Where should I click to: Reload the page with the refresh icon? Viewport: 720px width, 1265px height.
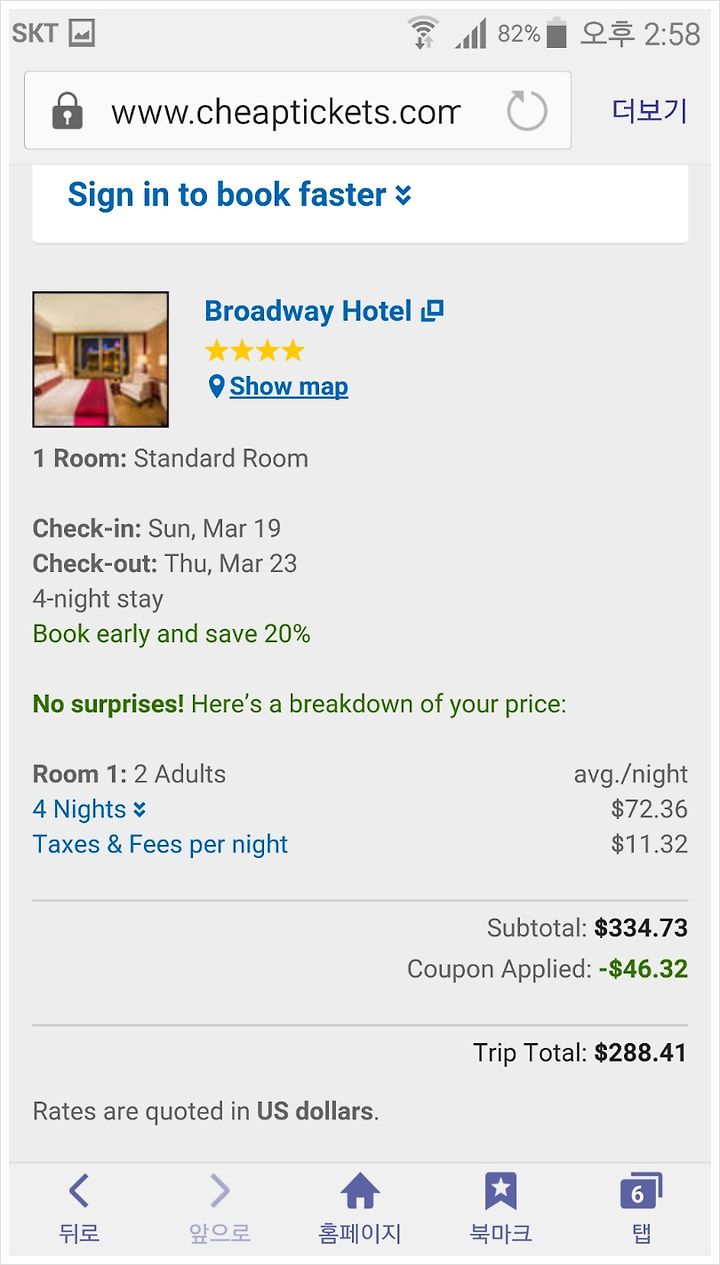pos(527,110)
